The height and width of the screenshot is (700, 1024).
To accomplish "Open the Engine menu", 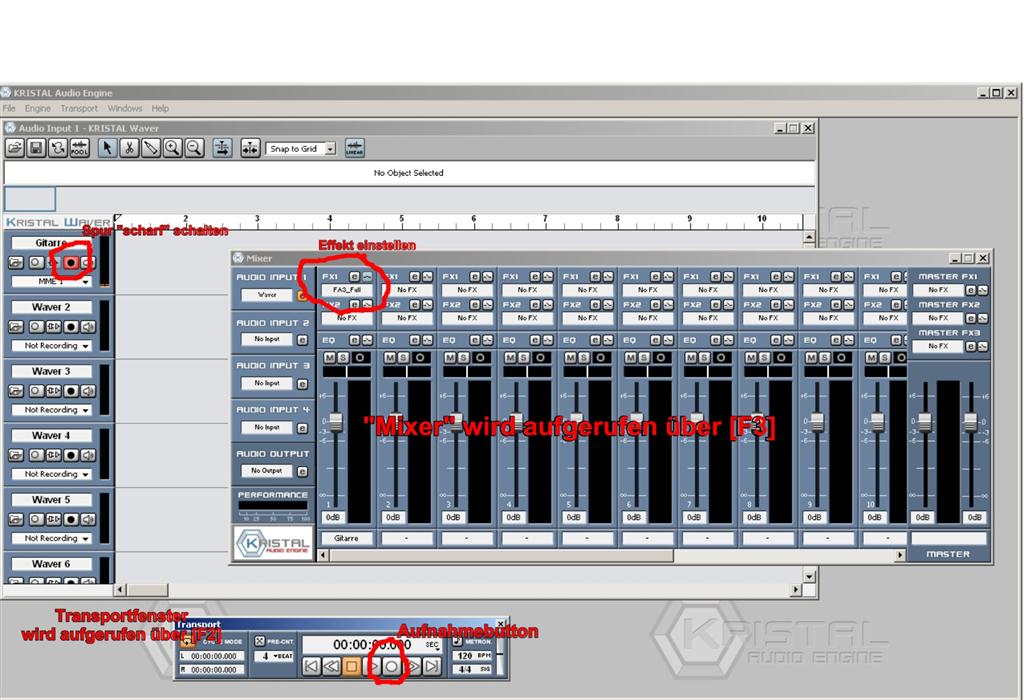I will click(38, 108).
